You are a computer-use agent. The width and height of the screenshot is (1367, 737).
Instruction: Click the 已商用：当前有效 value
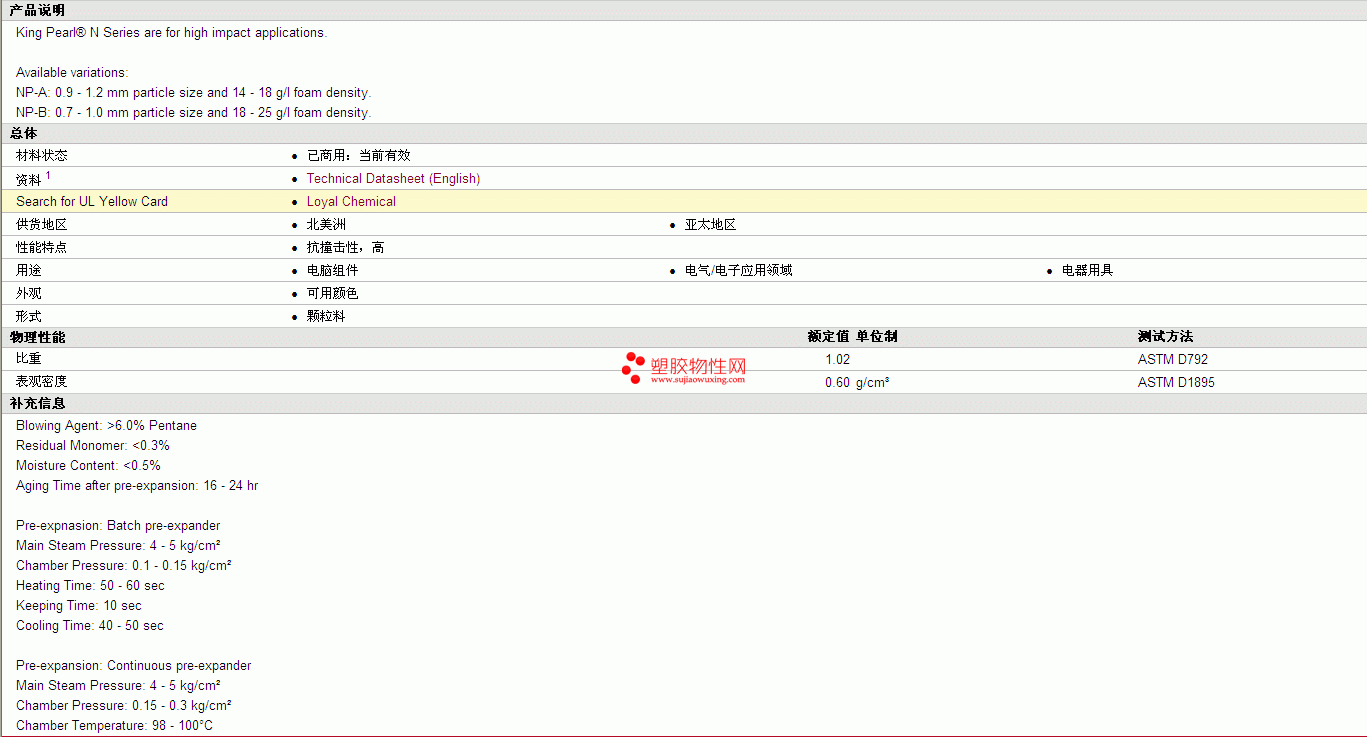pos(359,155)
